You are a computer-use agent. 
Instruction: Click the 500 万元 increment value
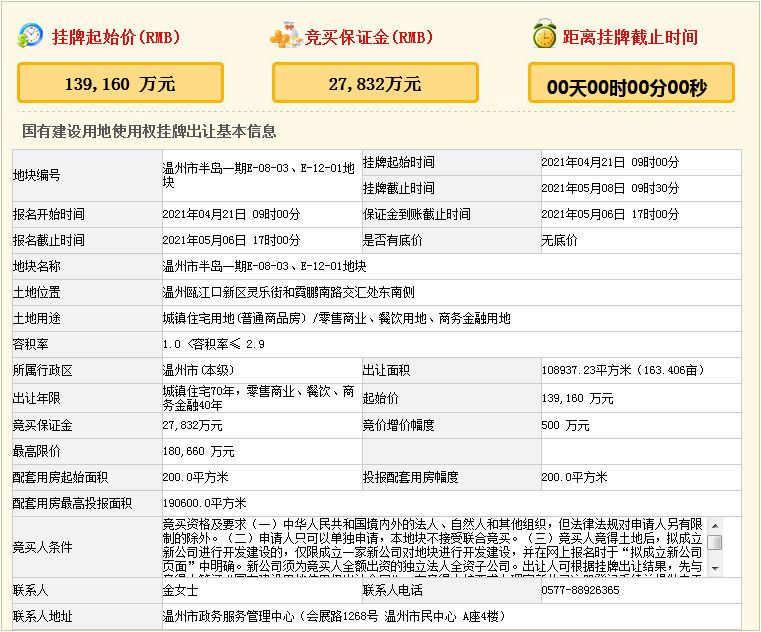[565, 425]
